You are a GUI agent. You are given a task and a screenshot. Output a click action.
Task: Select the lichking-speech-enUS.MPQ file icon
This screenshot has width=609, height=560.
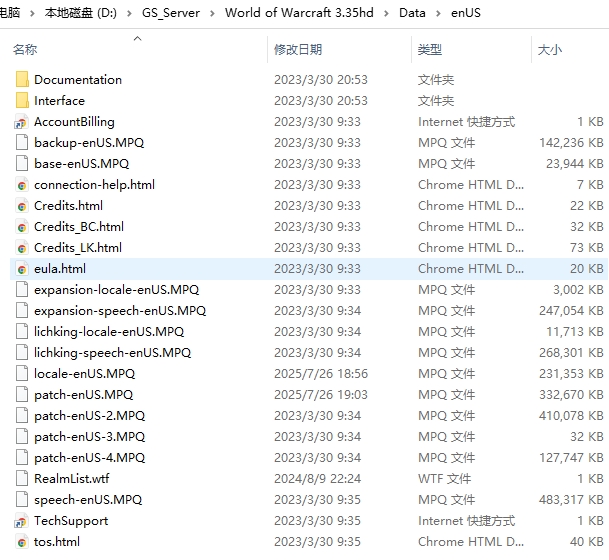tap(22, 353)
